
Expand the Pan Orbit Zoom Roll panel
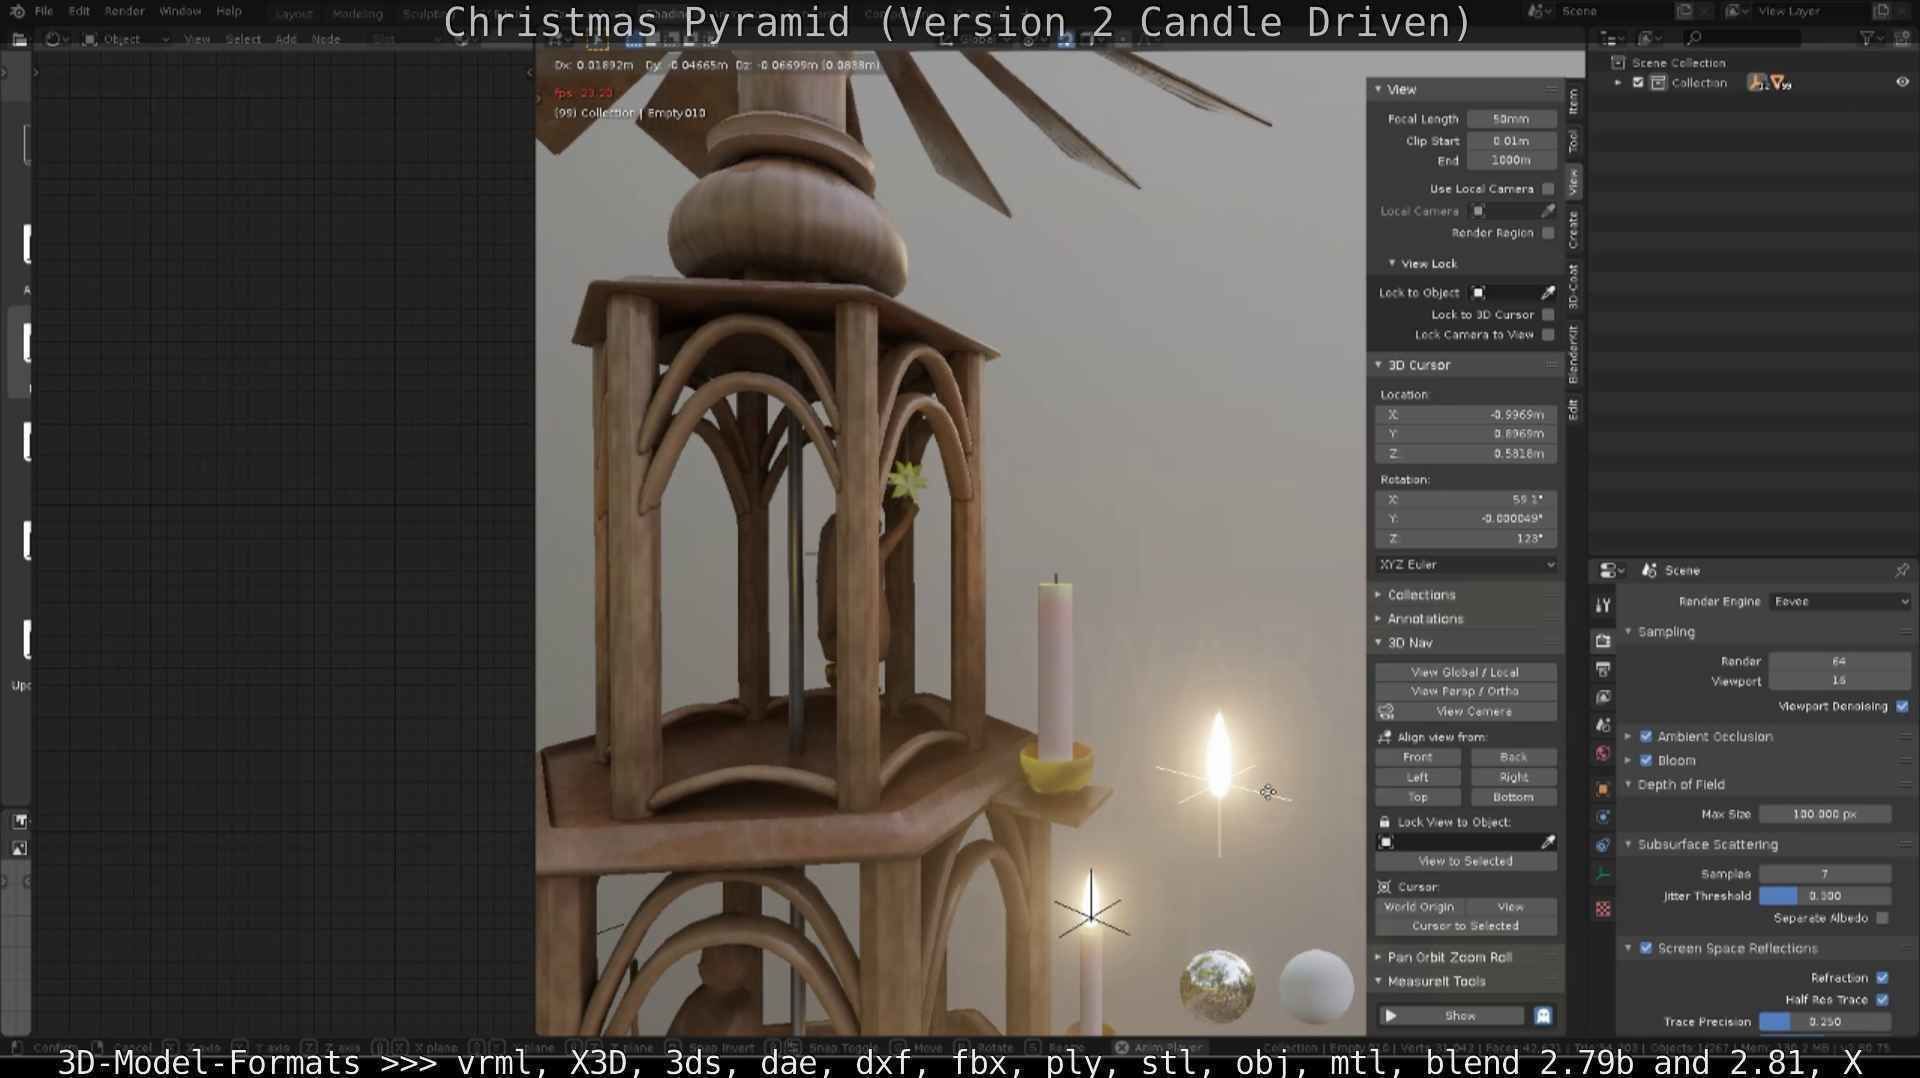pyautogui.click(x=1378, y=957)
